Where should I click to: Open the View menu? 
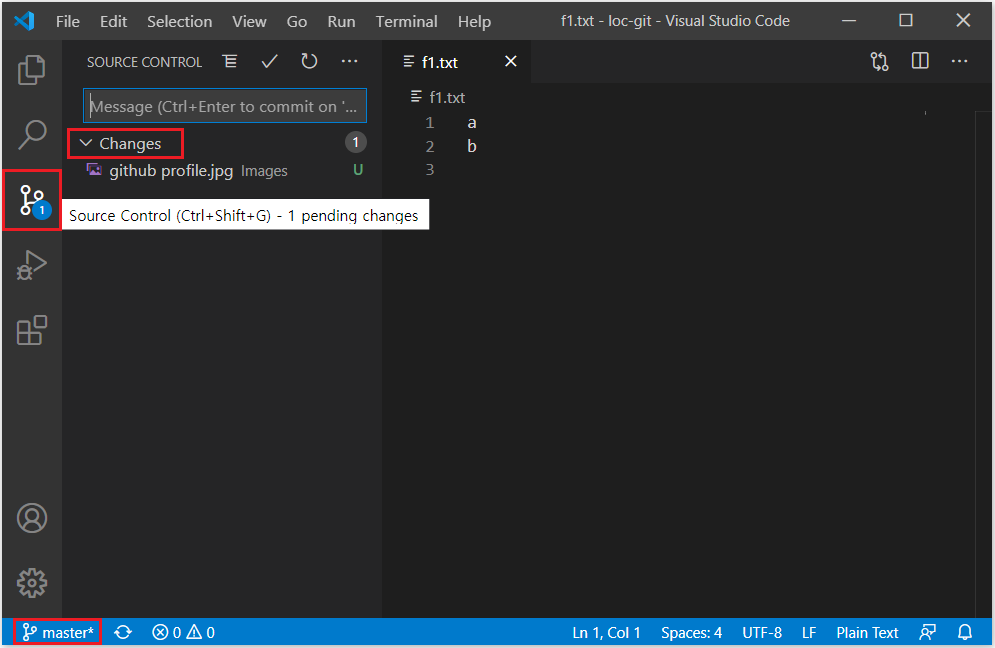[x=249, y=21]
